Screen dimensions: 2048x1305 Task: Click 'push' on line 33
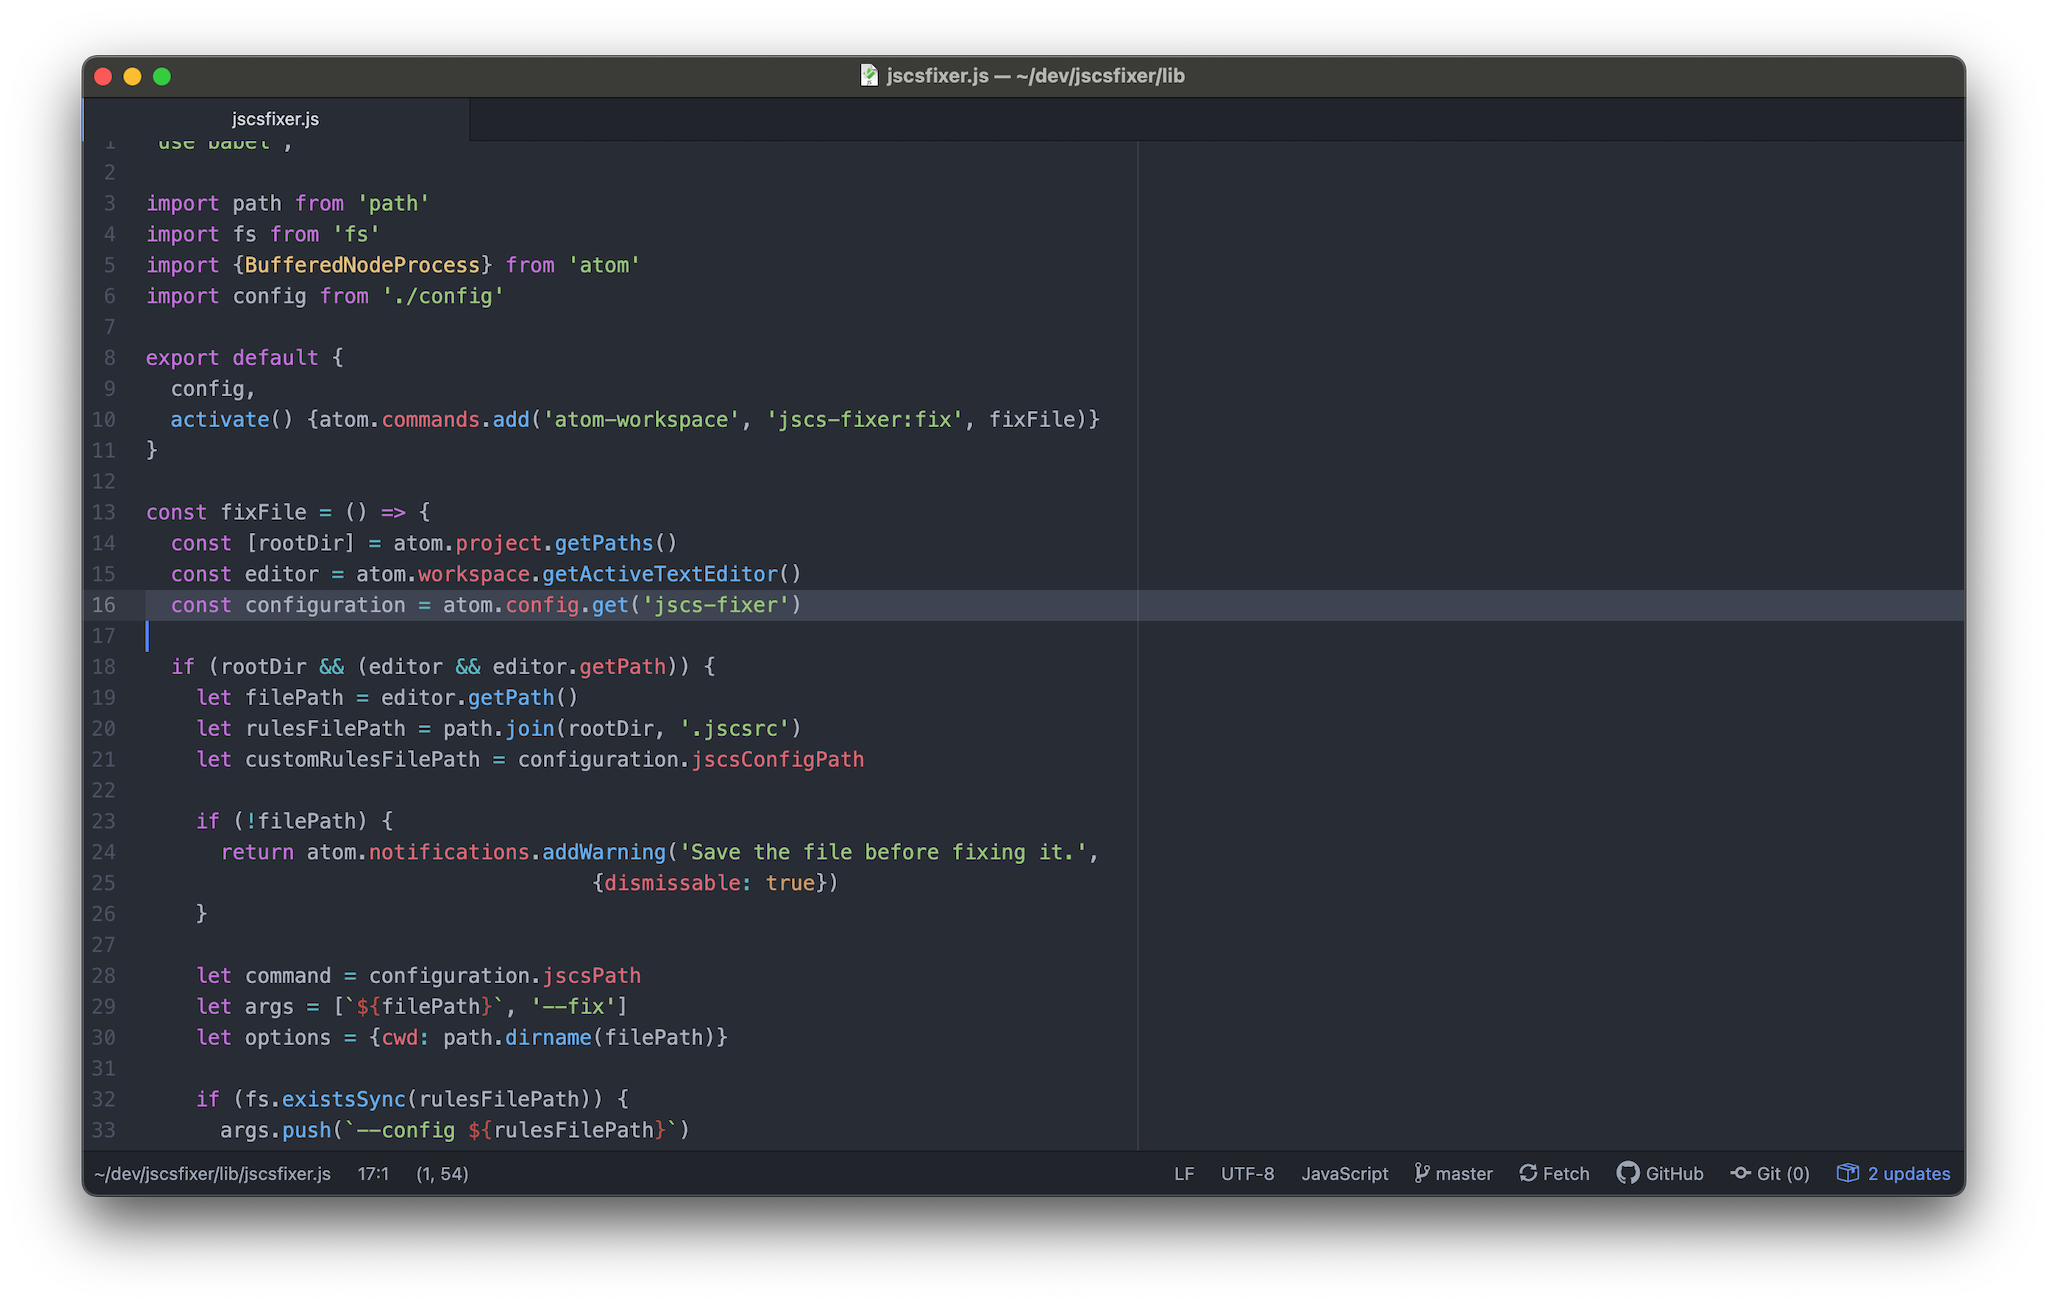(307, 1130)
